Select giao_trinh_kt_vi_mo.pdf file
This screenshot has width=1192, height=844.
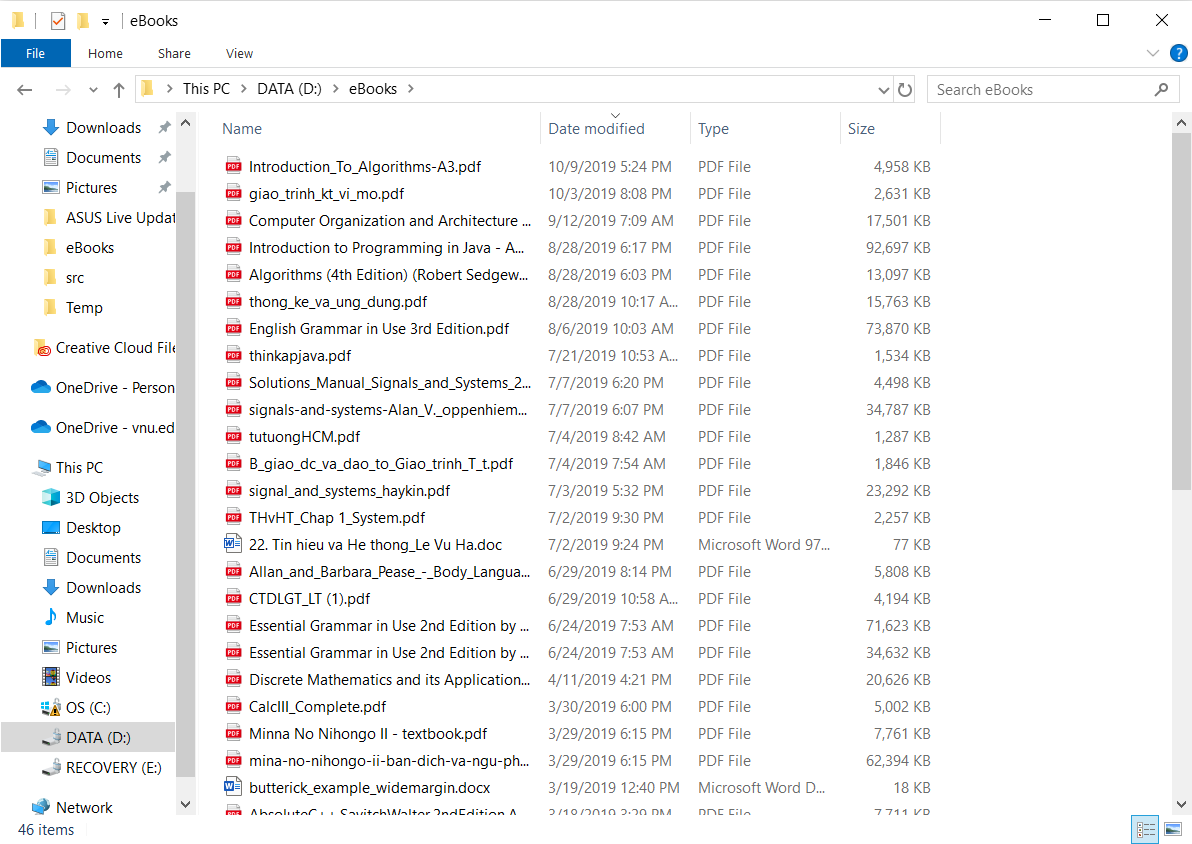pyautogui.click(x=326, y=194)
